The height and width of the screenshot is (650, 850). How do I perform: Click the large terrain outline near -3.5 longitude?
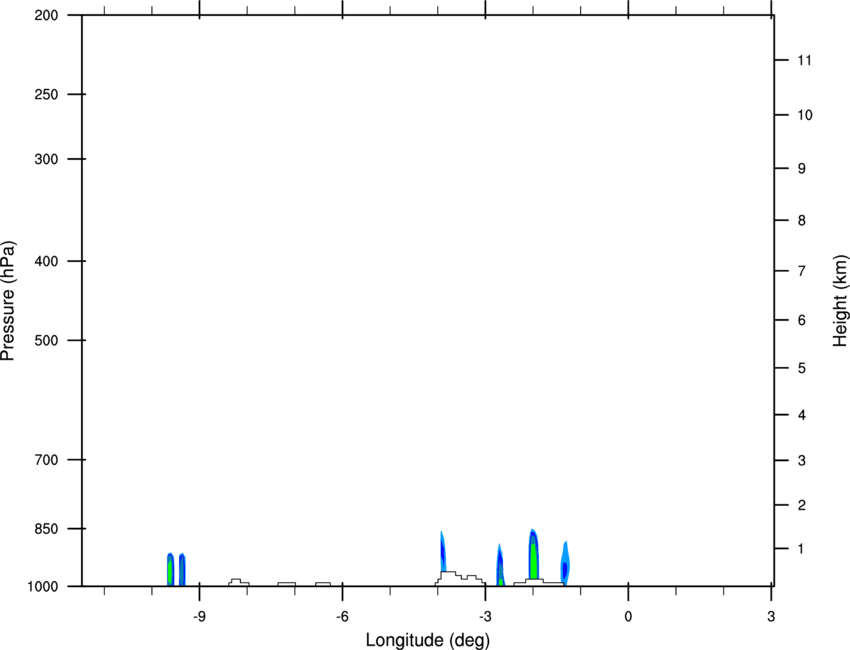tap(461, 578)
